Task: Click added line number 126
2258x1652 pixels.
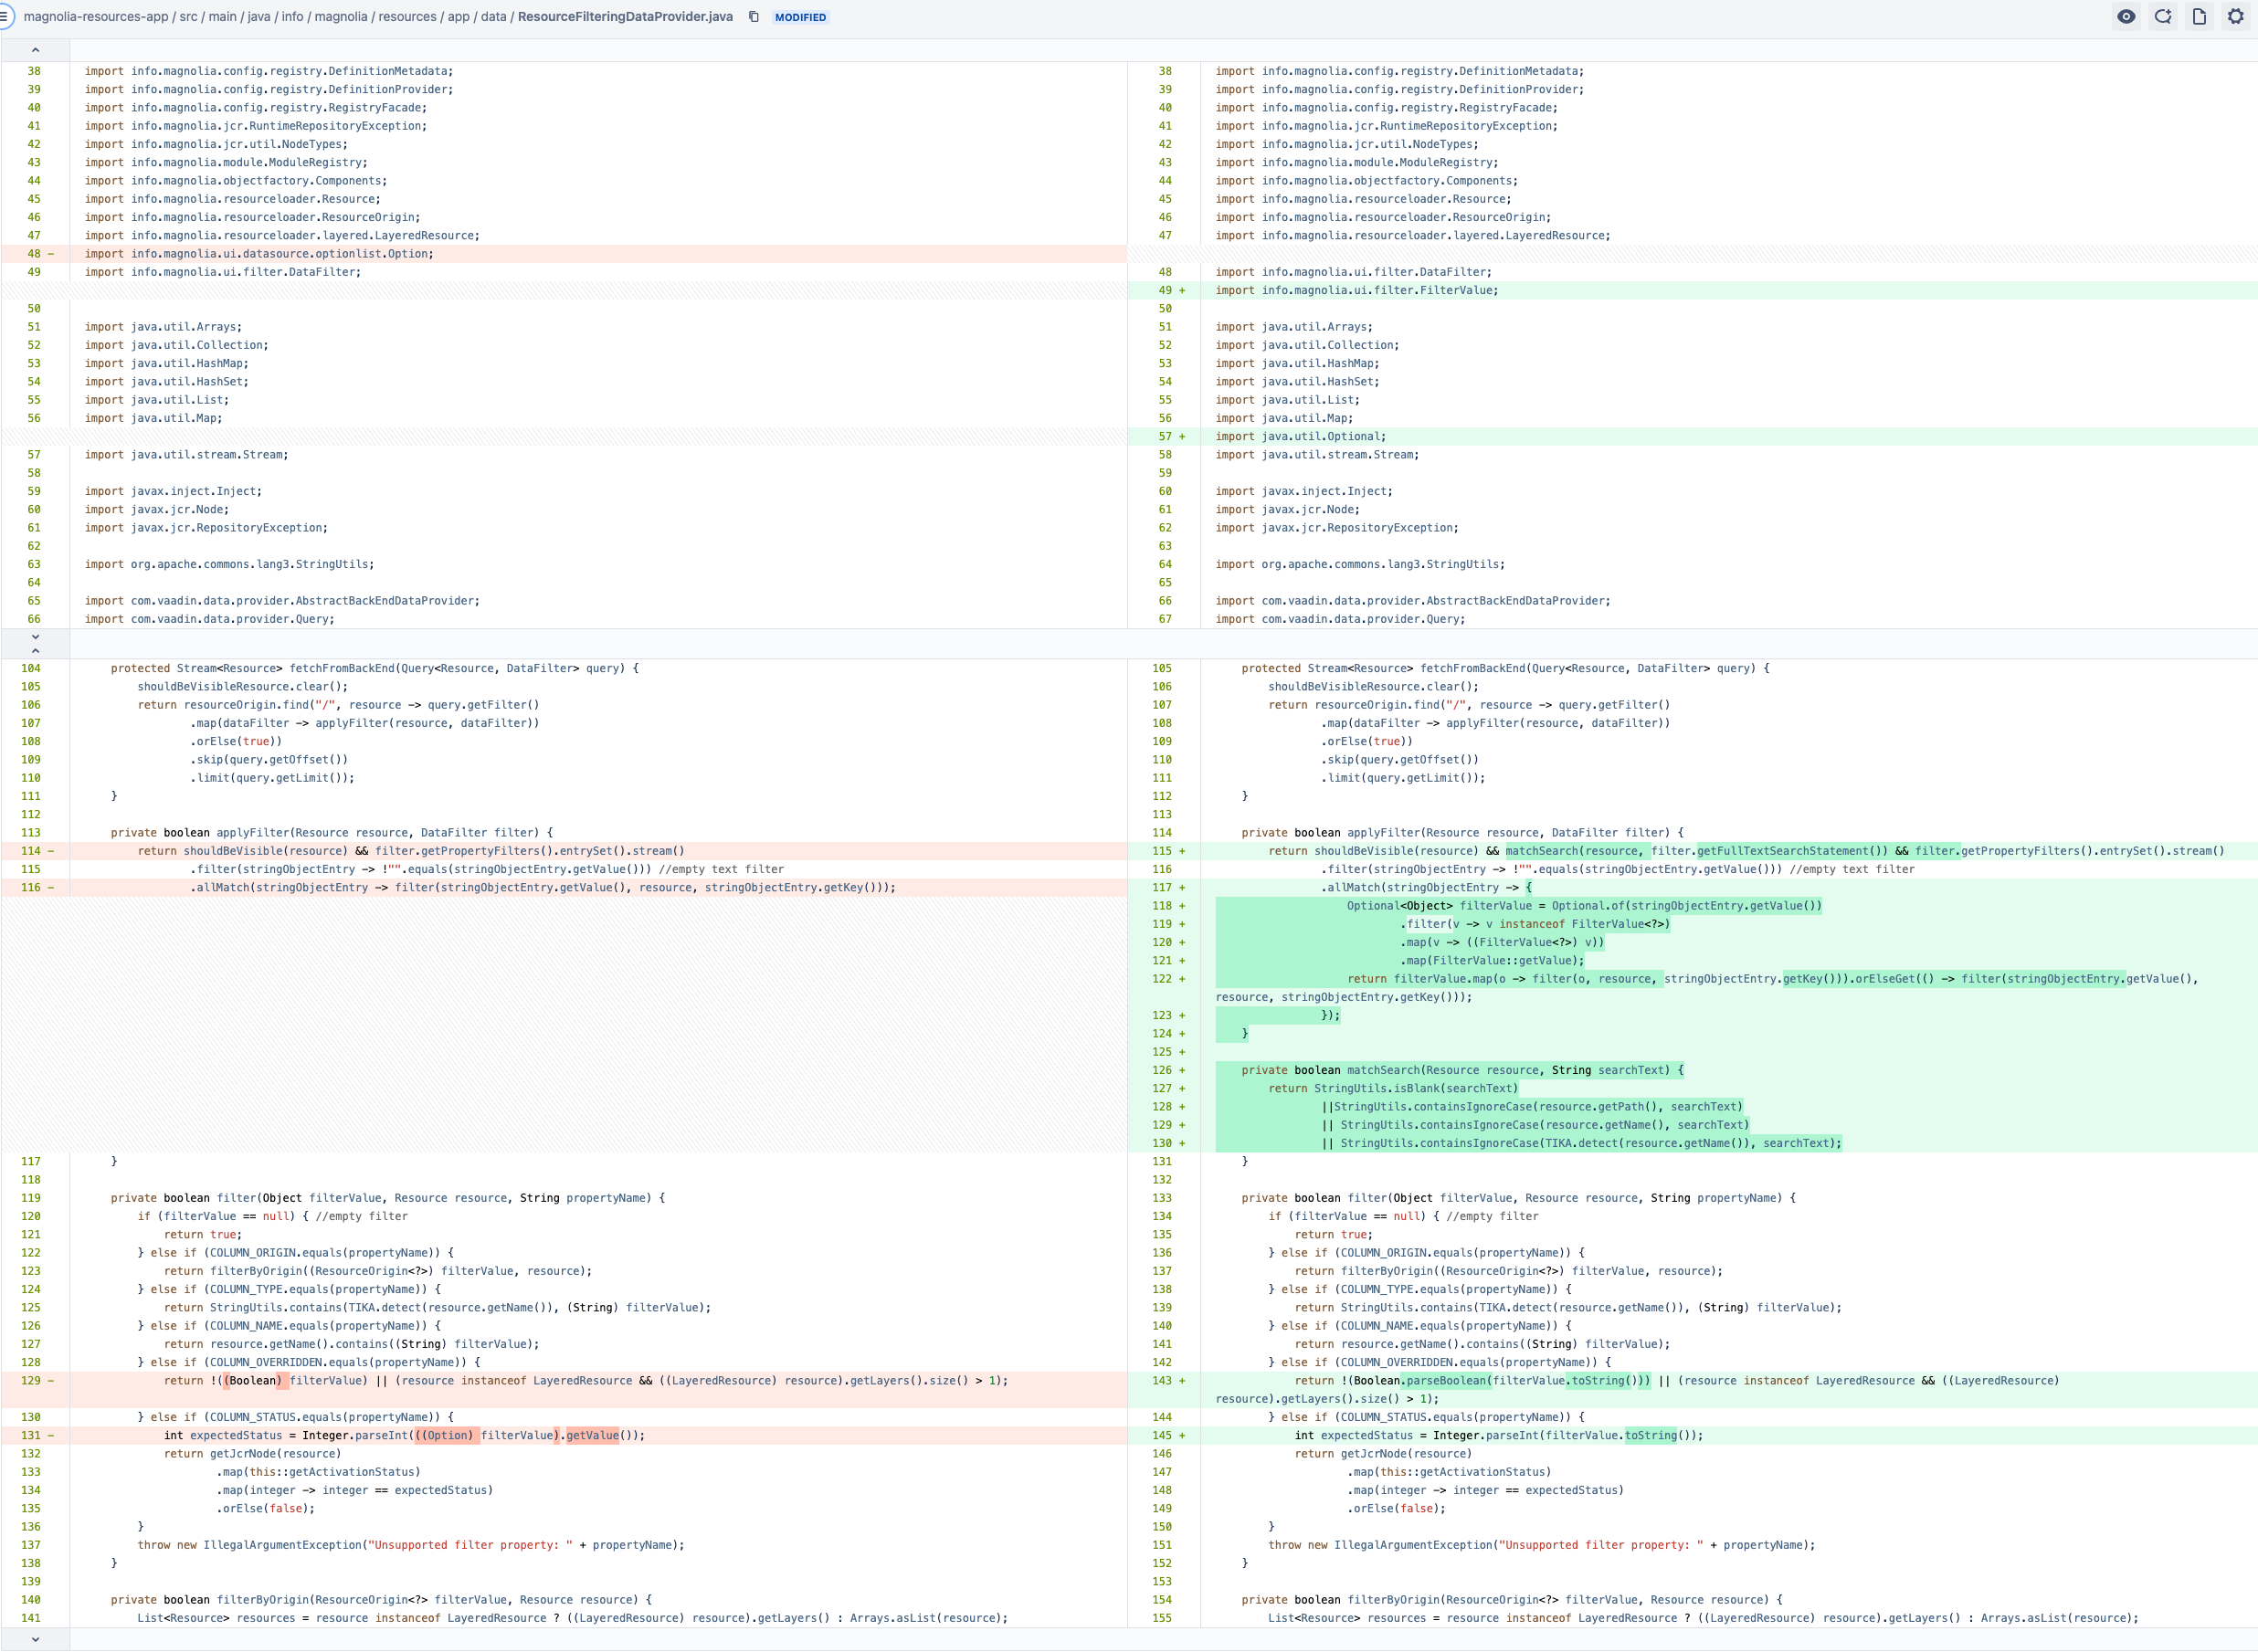Action: point(1161,1070)
